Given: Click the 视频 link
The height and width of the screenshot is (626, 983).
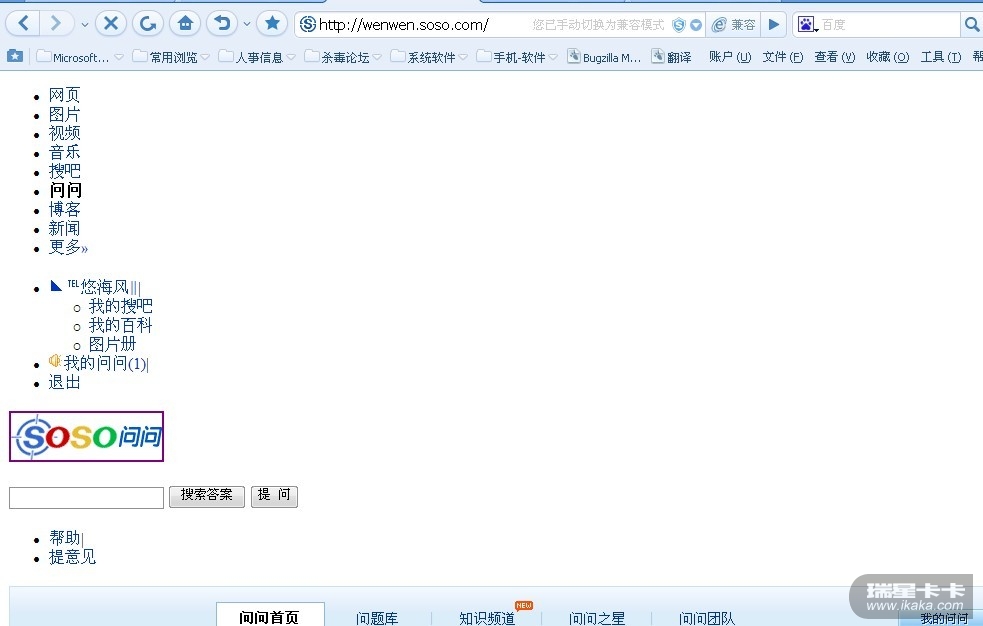Looking at the screenshot, I should (64, 133).
